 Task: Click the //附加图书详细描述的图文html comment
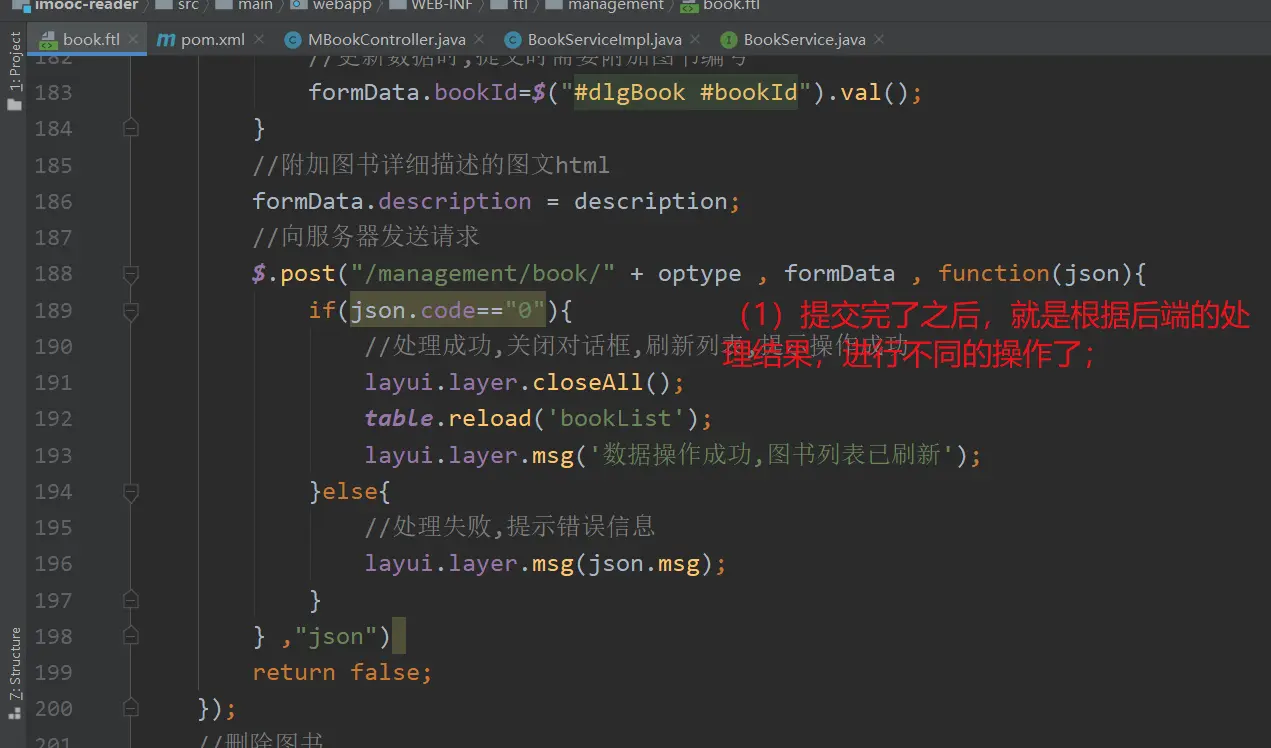431,165
